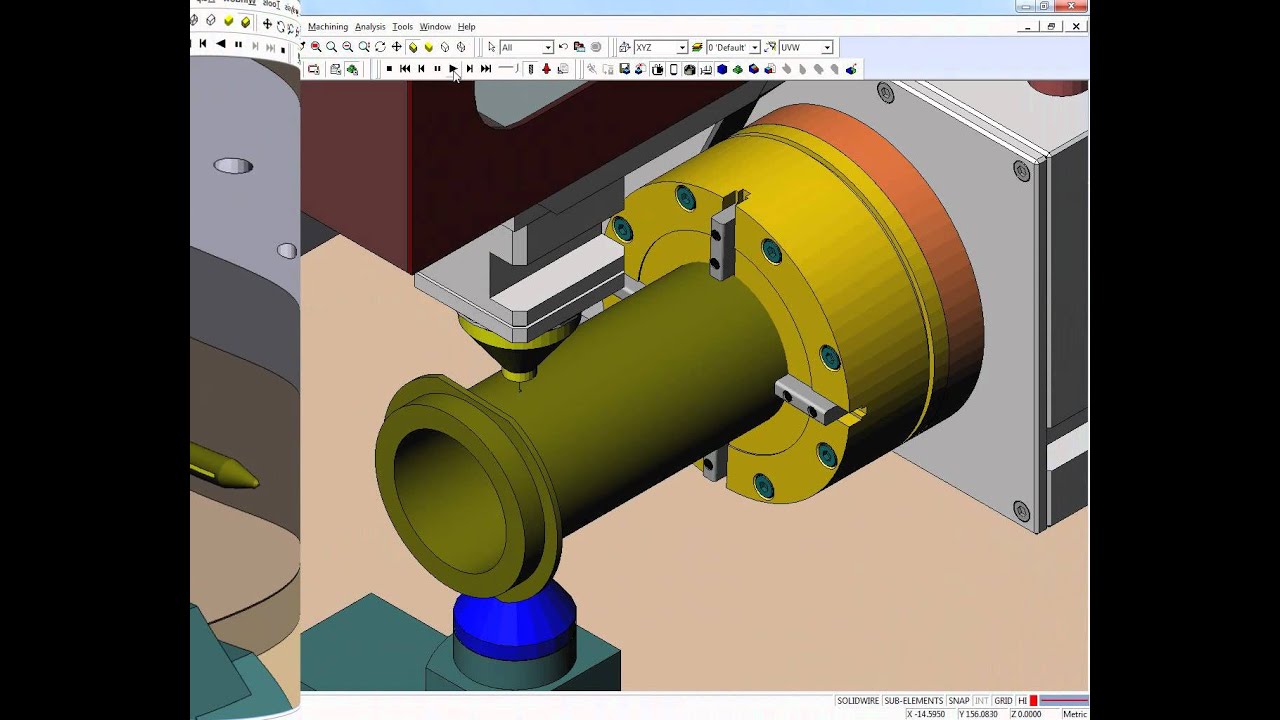Screen dimensions: 1280x720
Task: Click the green stacked blocks icon
Action: coord(737,69)
